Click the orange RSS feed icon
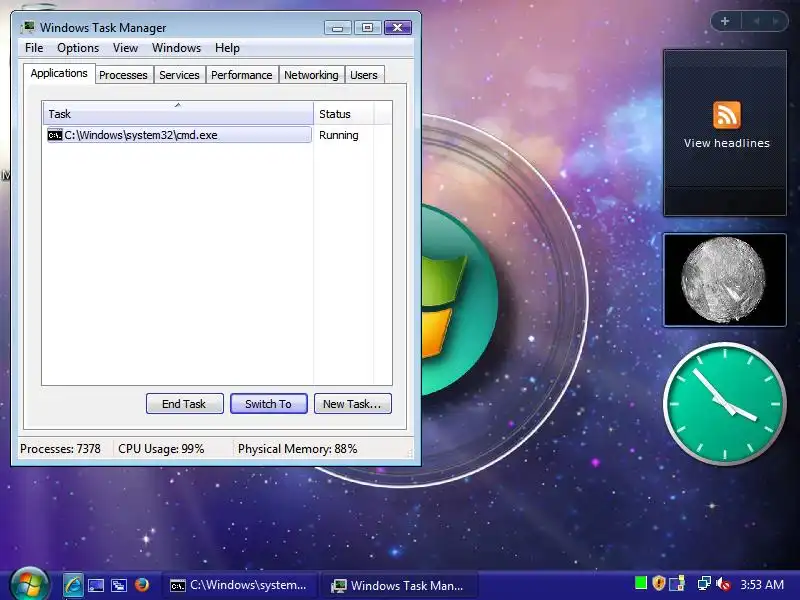This screenshot has width=800, height=600. (x=727, y=115)
